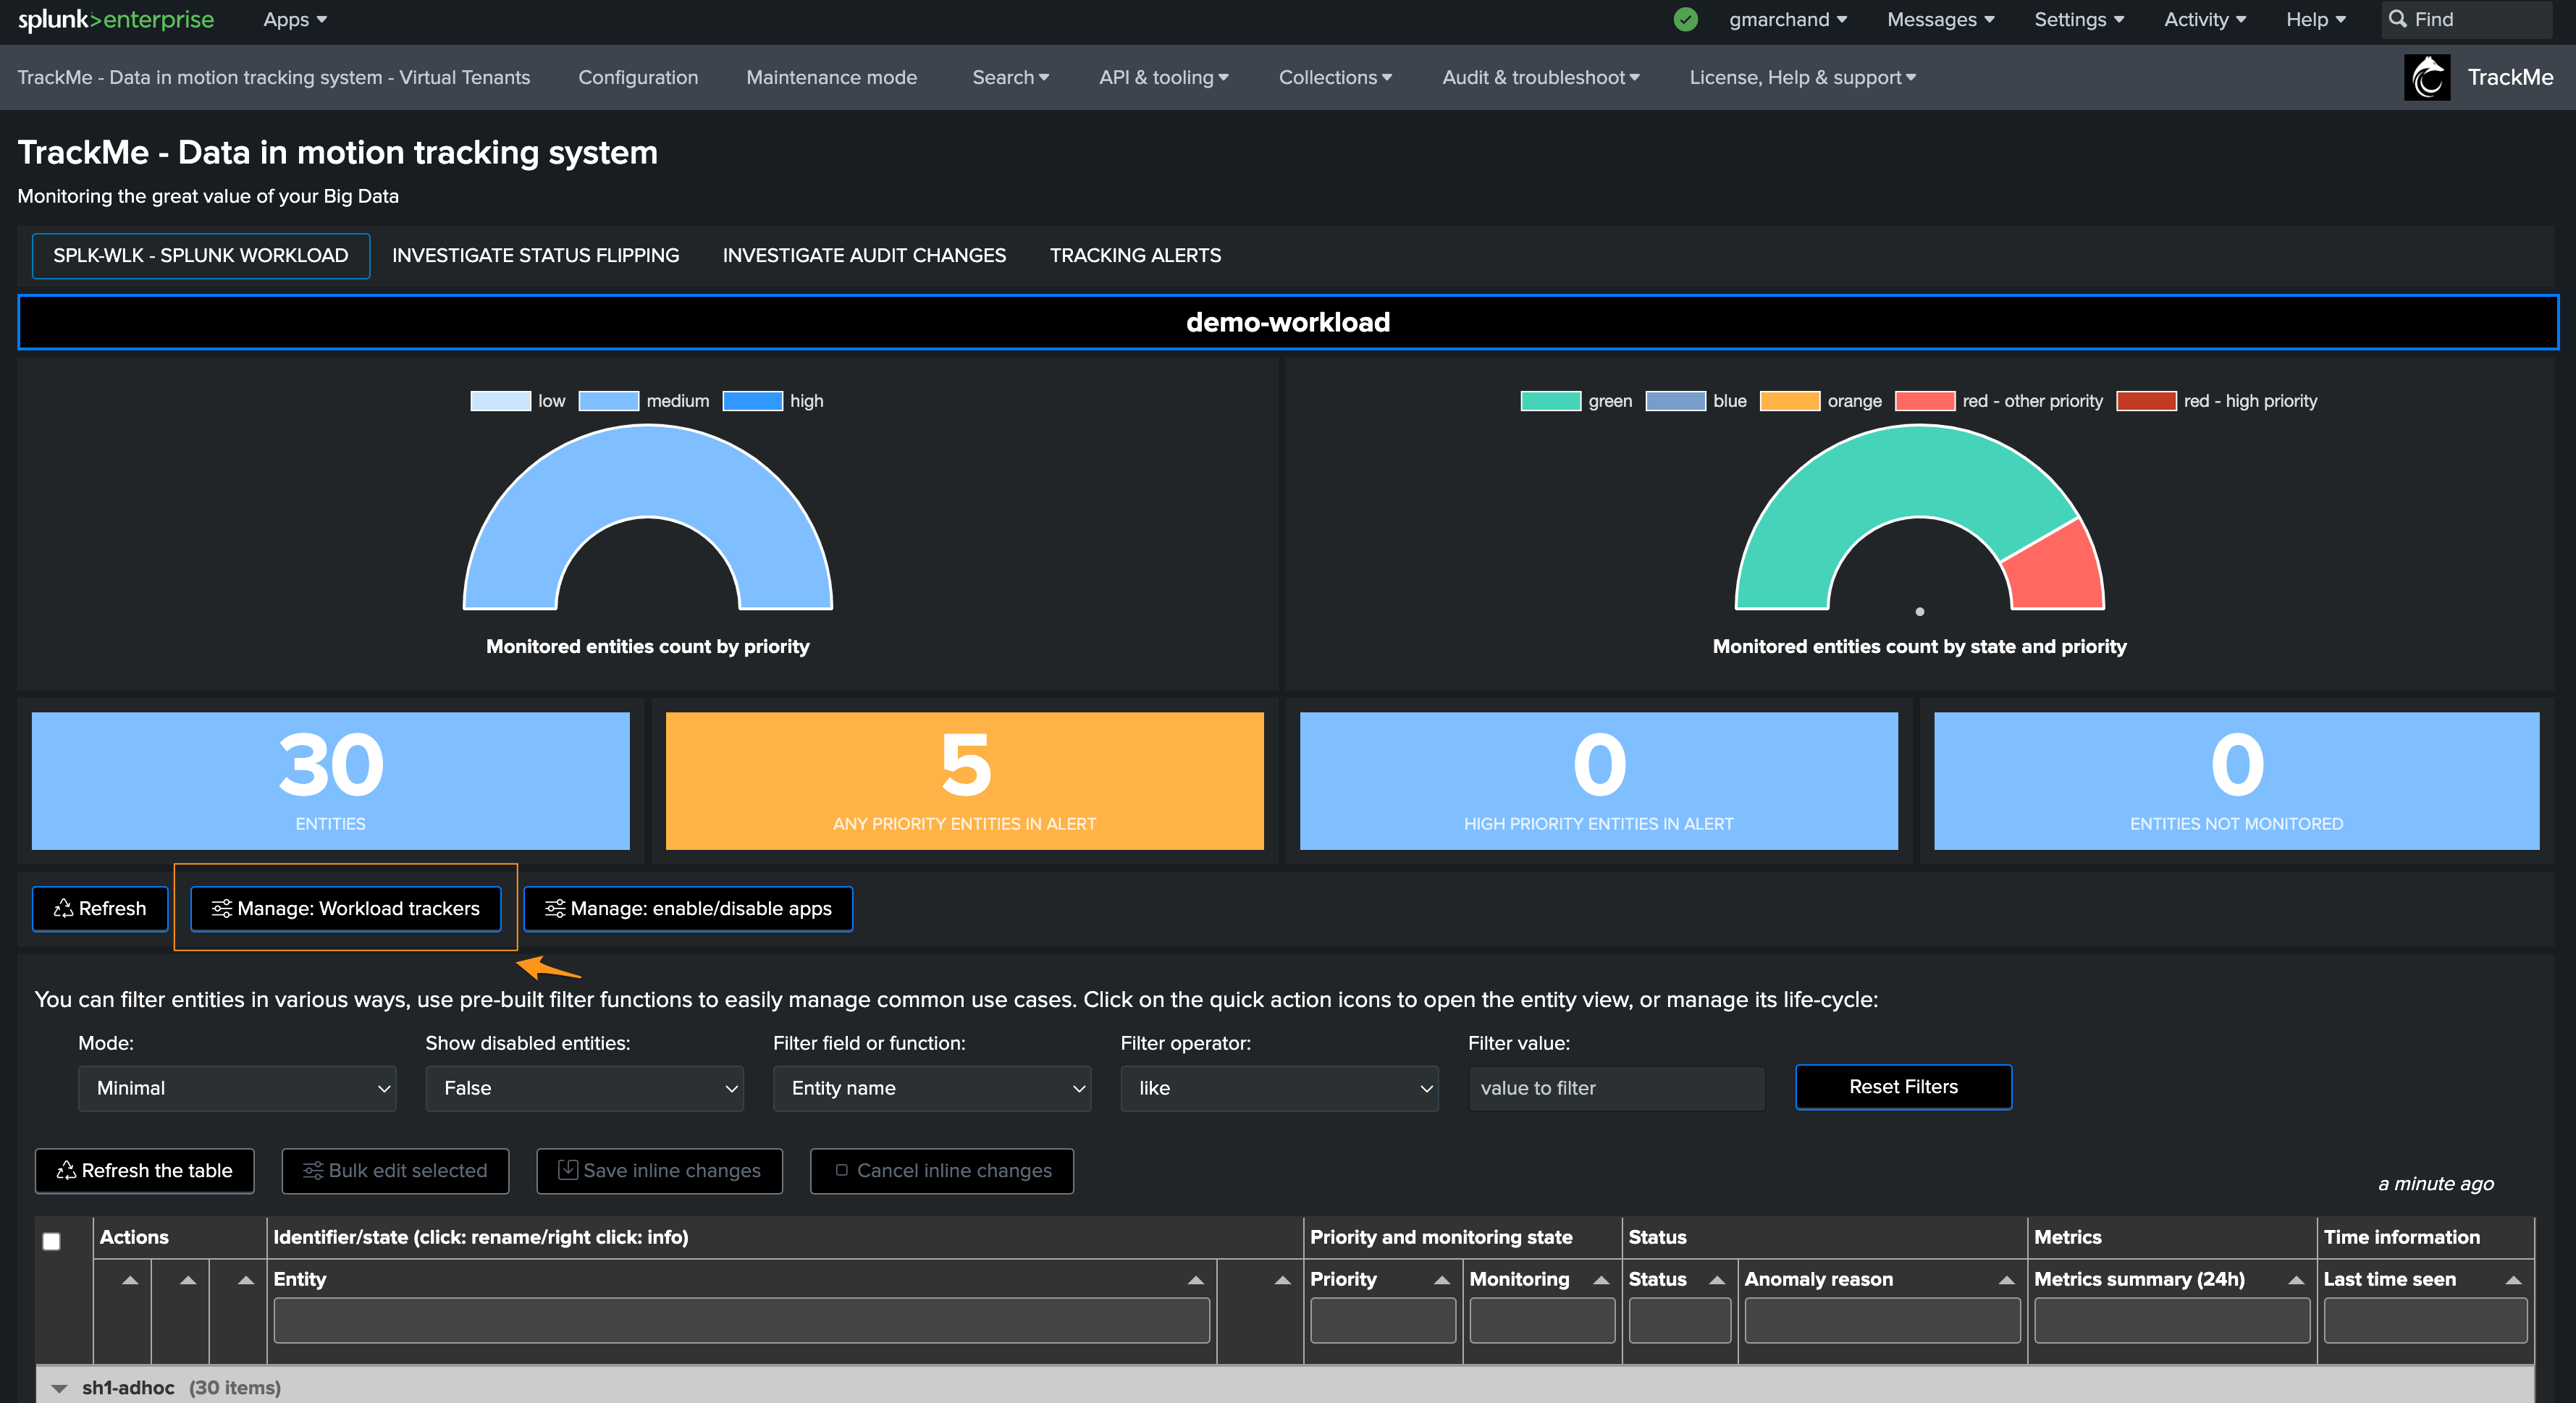Open Filter field or function dropdown
The height and width of the screenshot is (1403, 2576).
(932, 1088)
